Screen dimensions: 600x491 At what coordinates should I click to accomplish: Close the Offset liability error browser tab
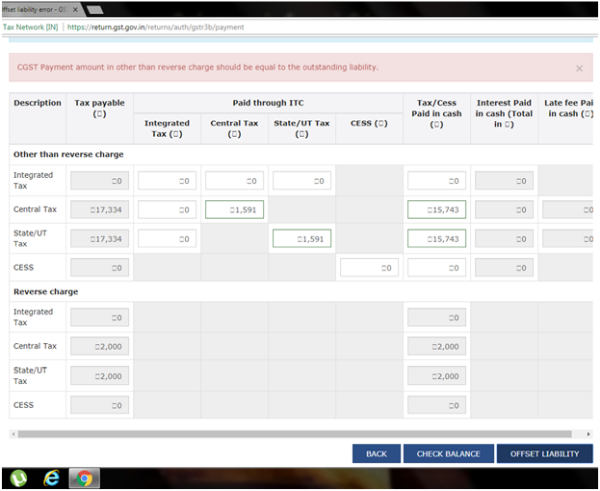77,8
